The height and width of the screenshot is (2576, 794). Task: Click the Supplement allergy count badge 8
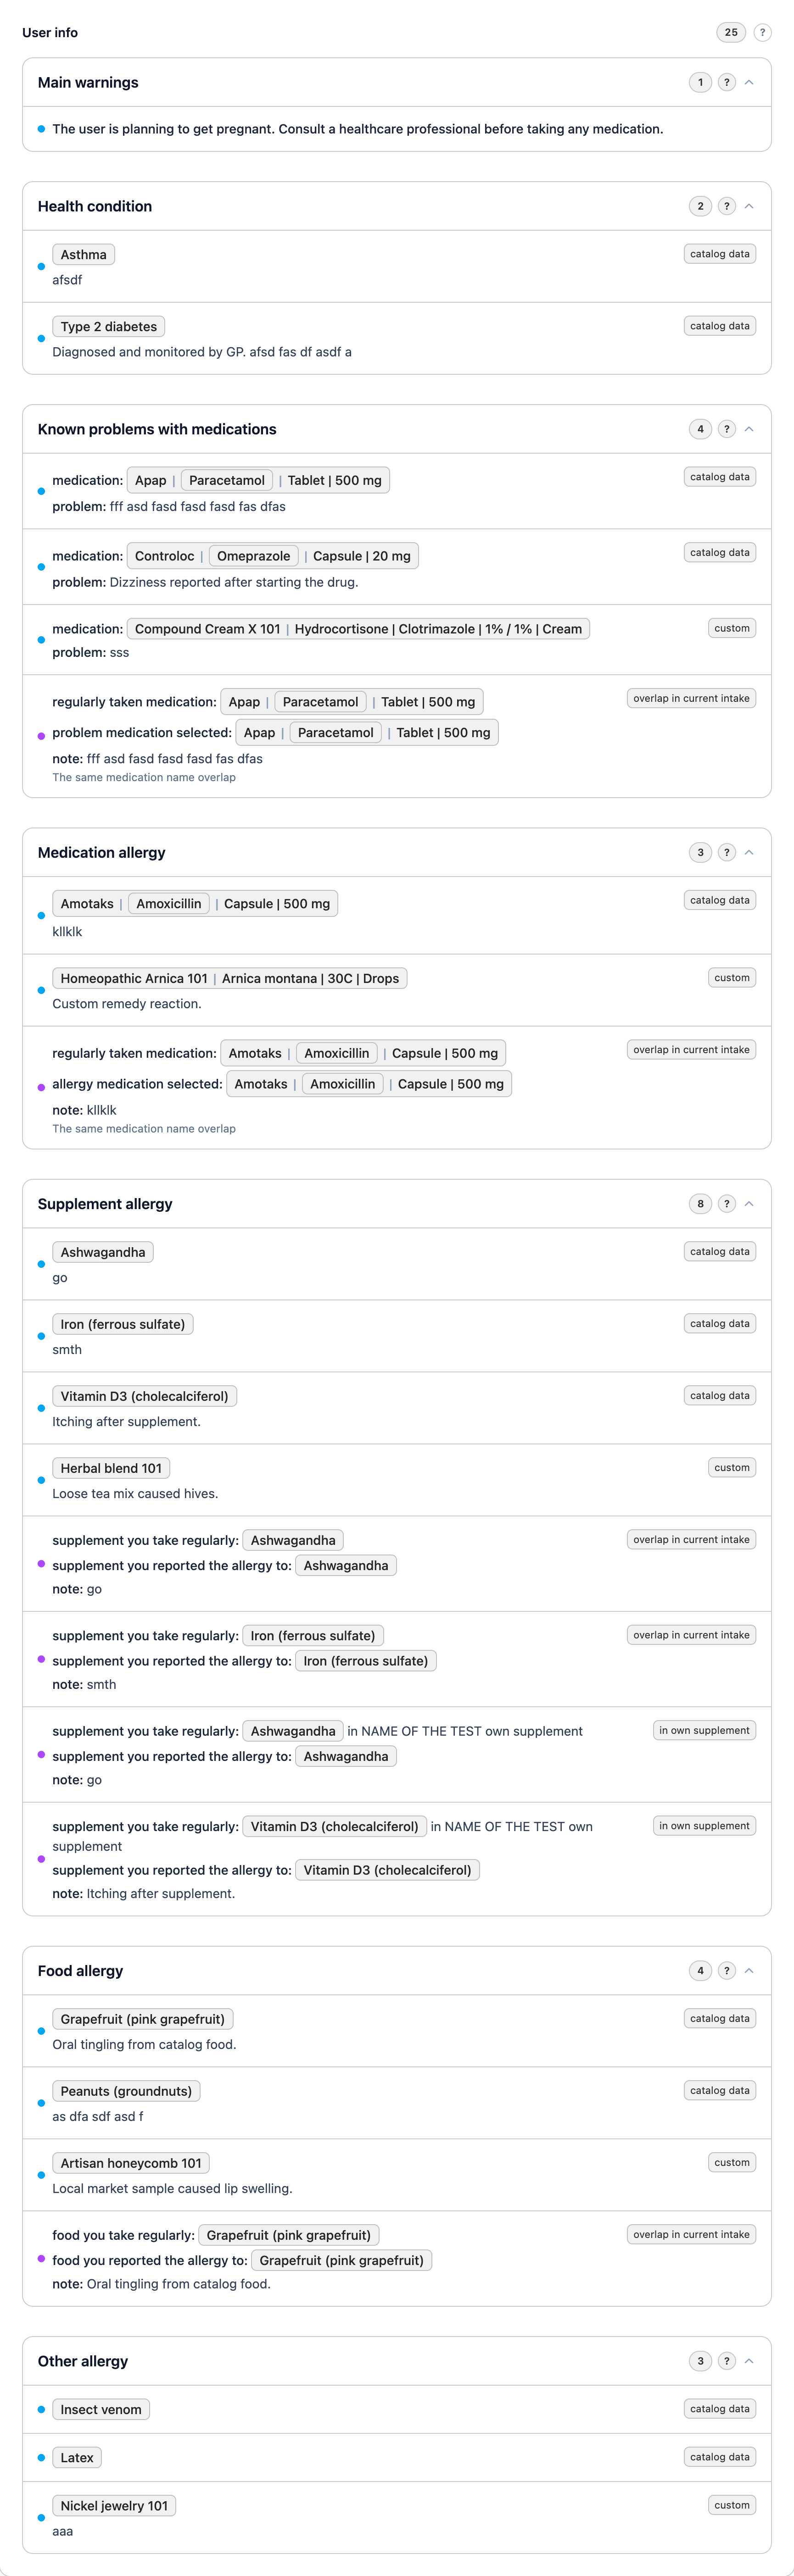700,1204
